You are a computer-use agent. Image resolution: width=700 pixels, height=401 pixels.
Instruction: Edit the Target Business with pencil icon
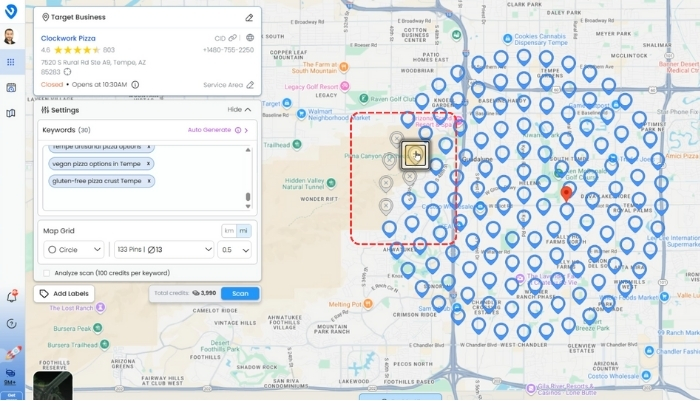tap(249, 17)
